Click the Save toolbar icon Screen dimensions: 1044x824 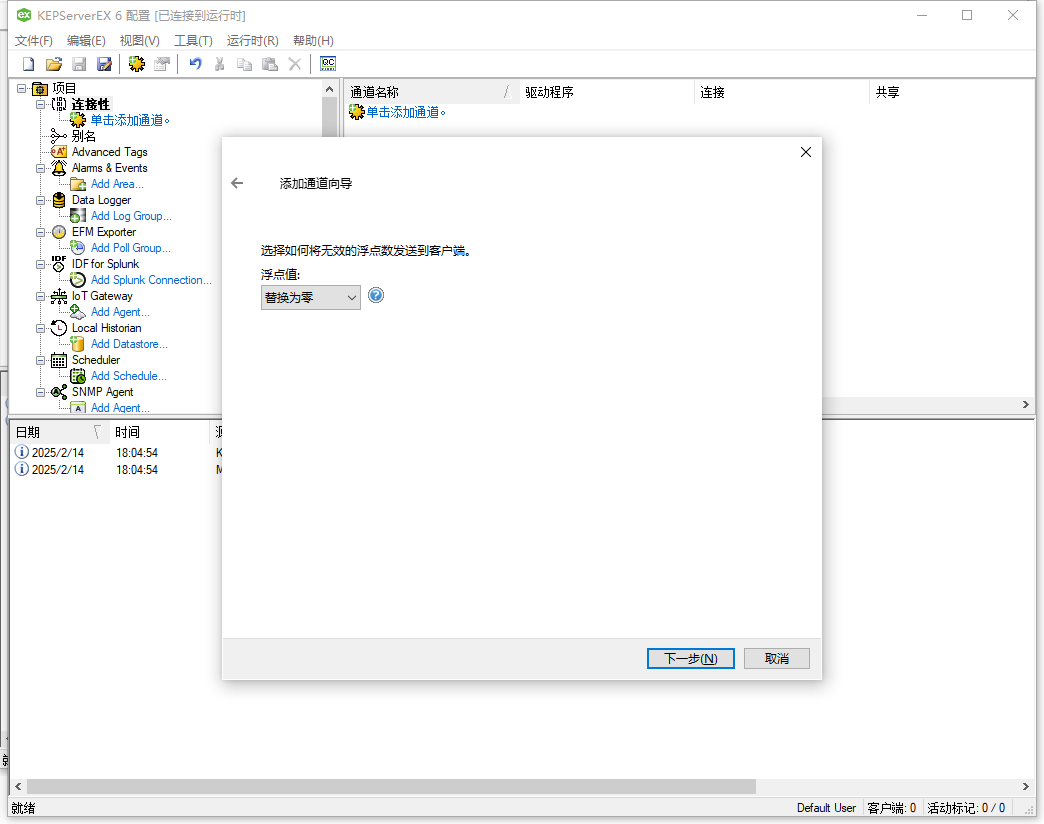[x=79, y=64]
